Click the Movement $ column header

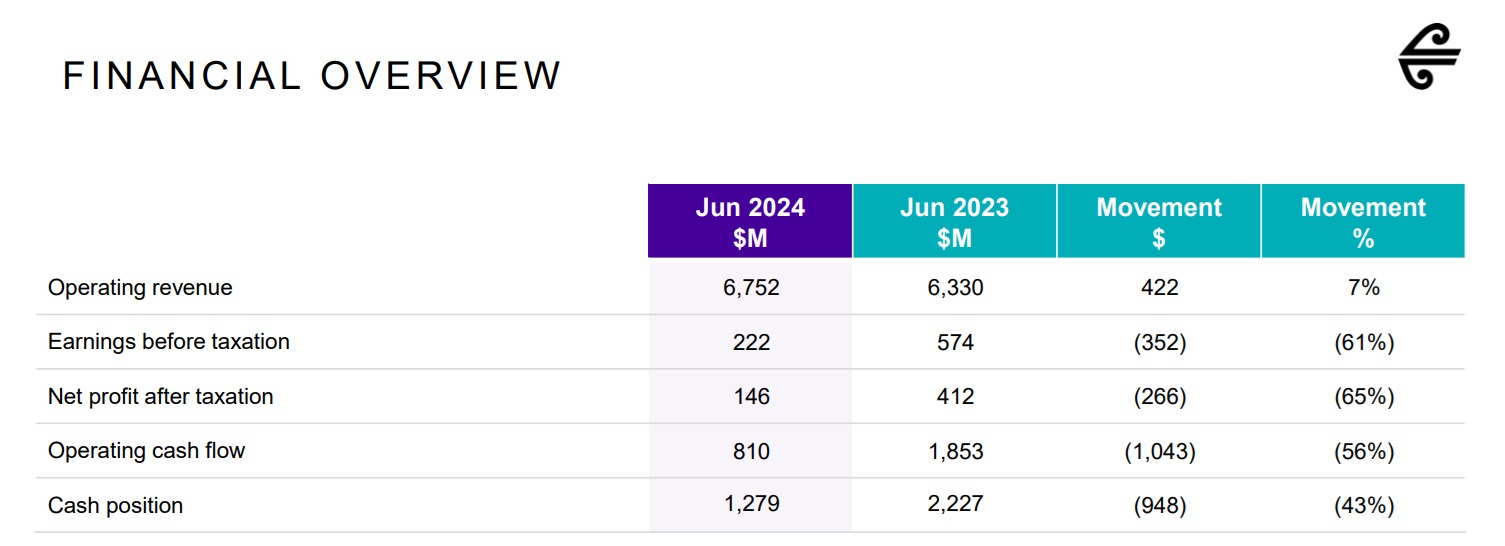(x=1159, y=222)
